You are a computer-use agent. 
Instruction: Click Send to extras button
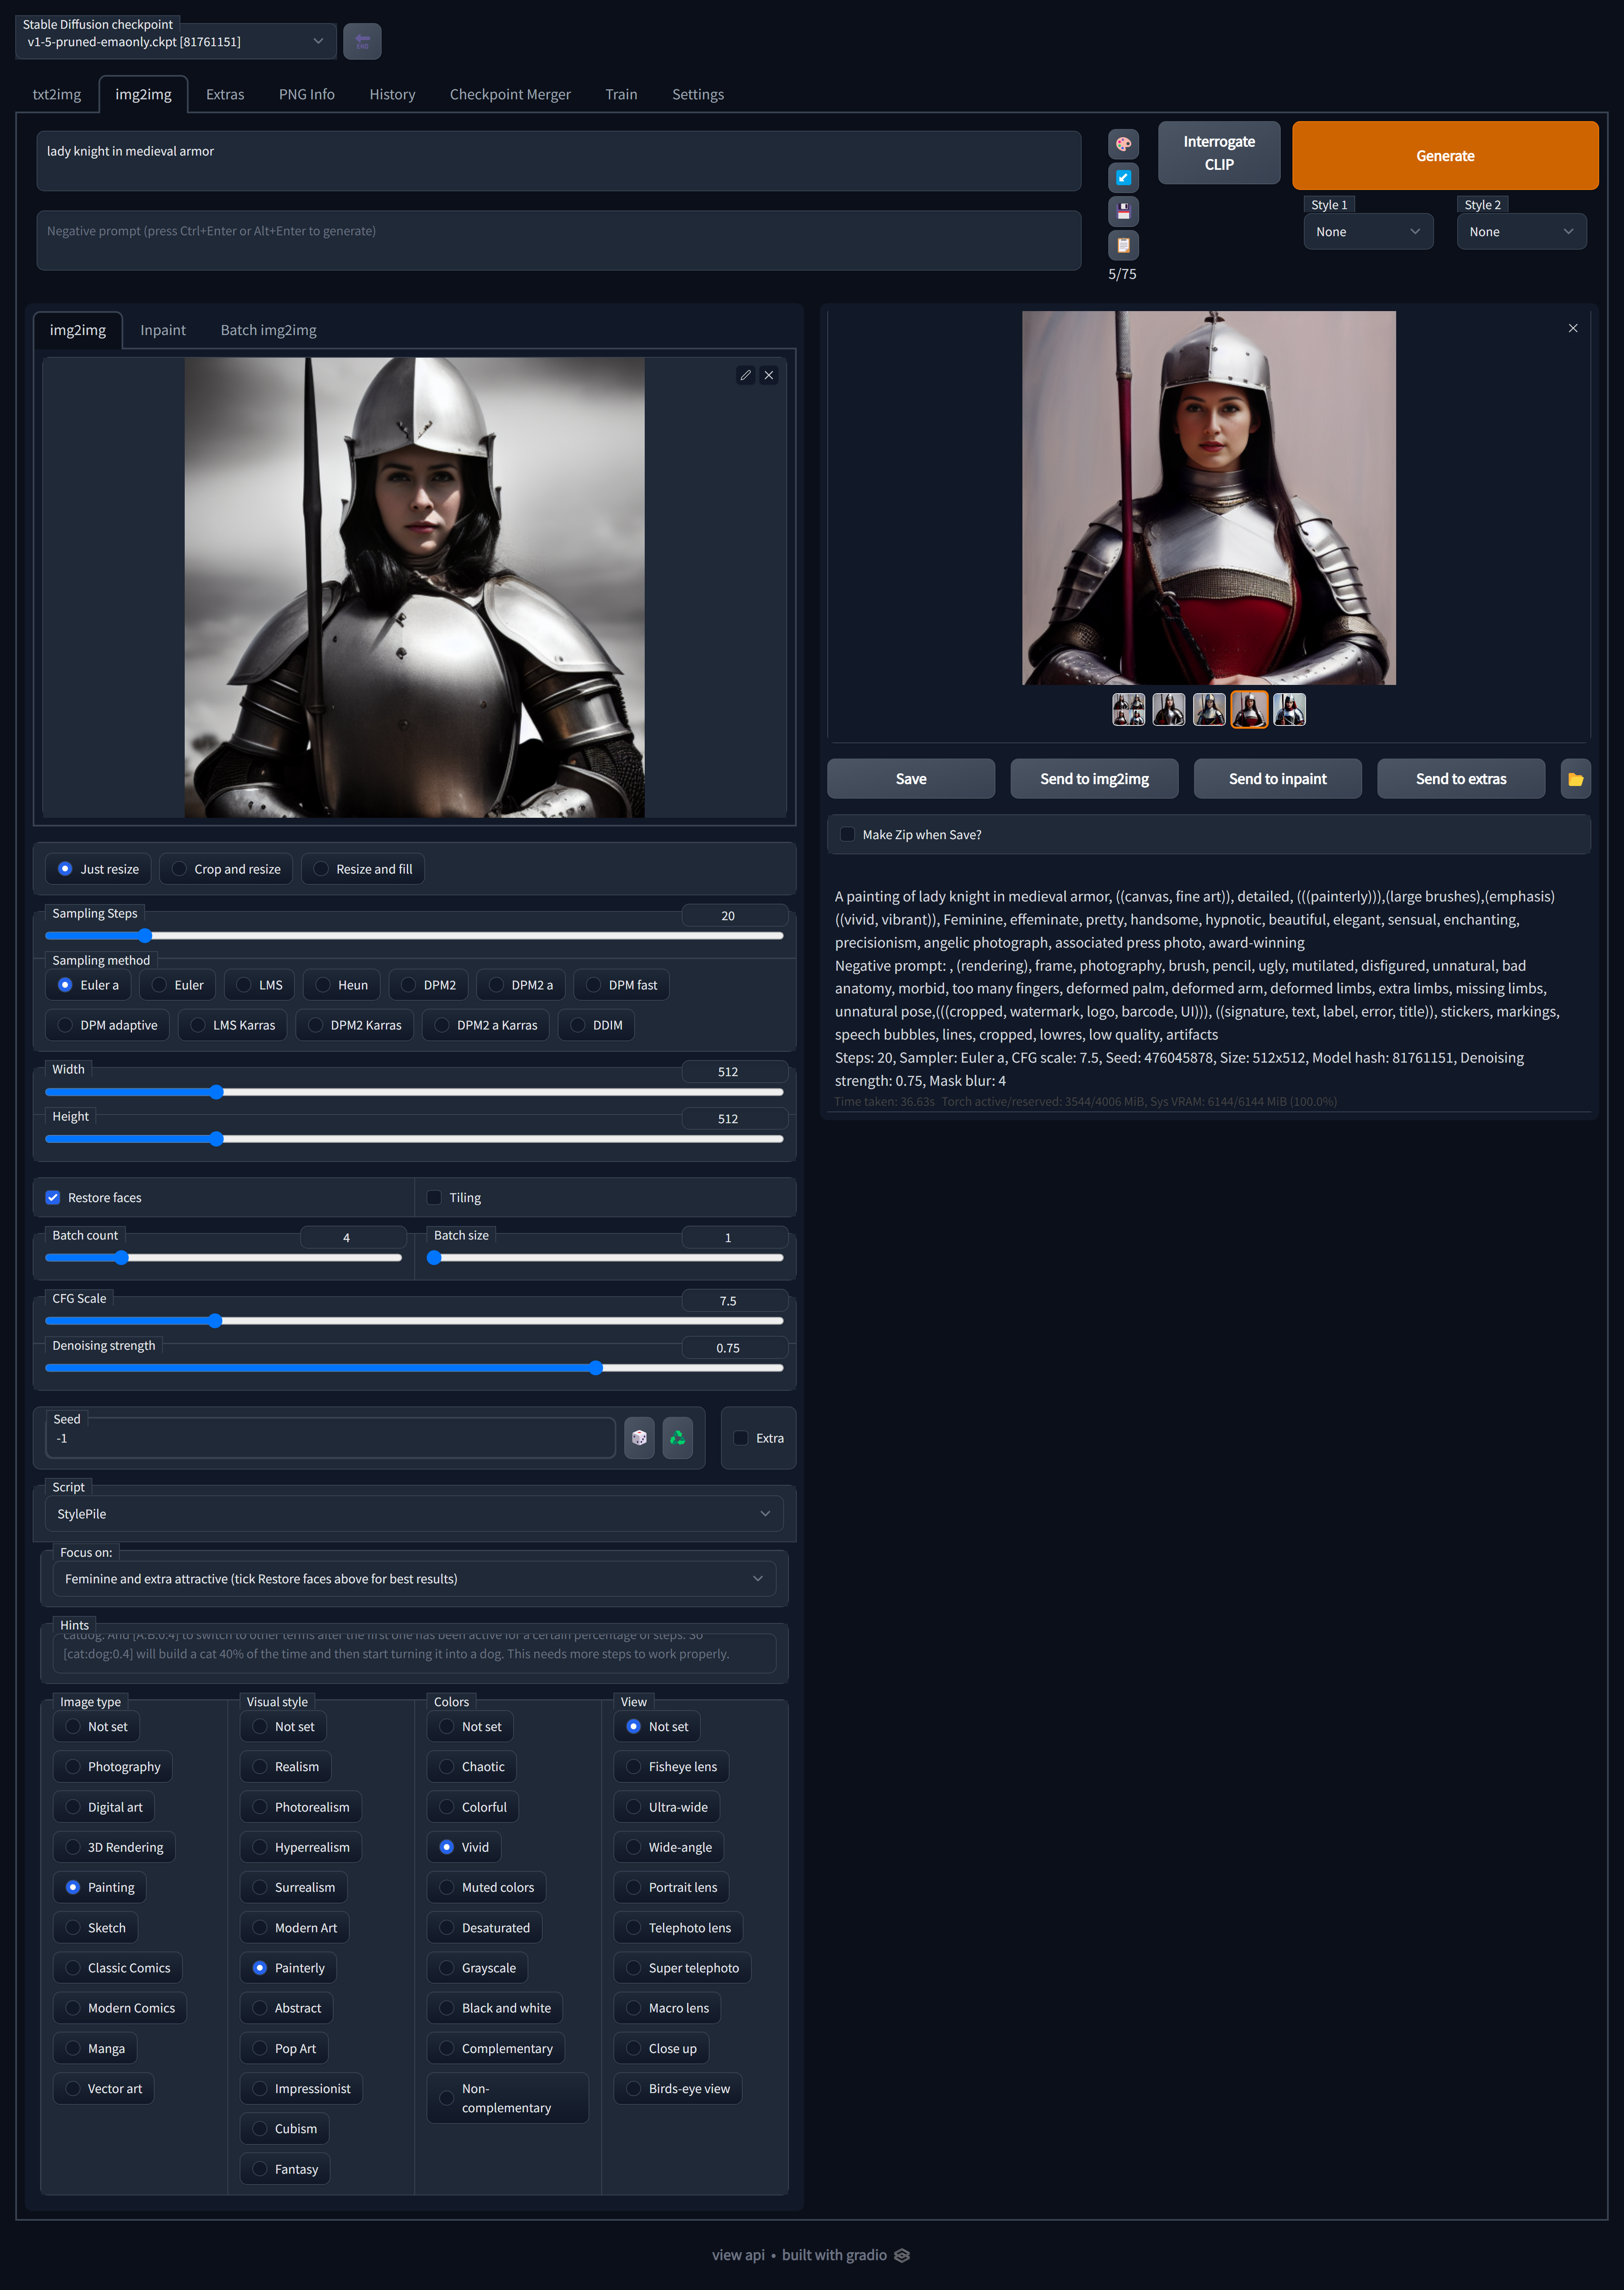pos(1461,779)
